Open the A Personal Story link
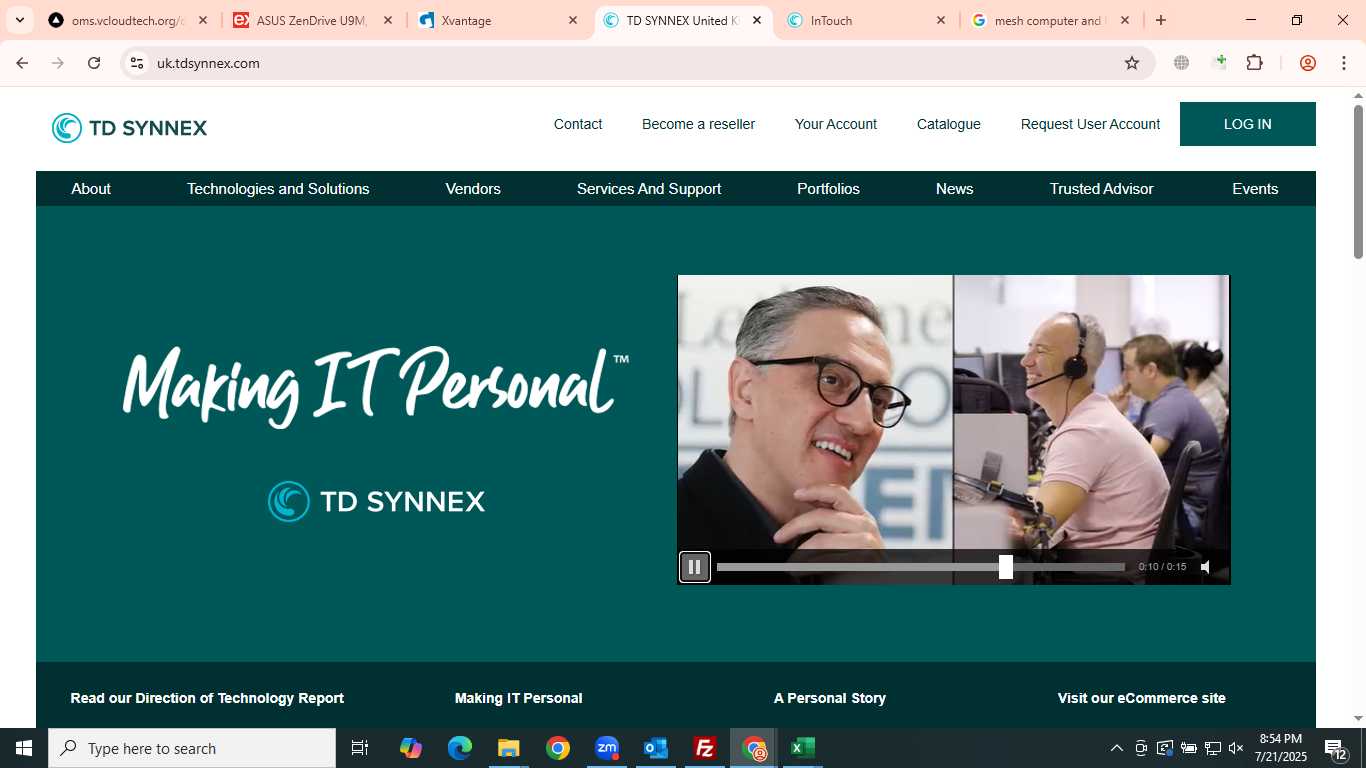 [830, 698]
